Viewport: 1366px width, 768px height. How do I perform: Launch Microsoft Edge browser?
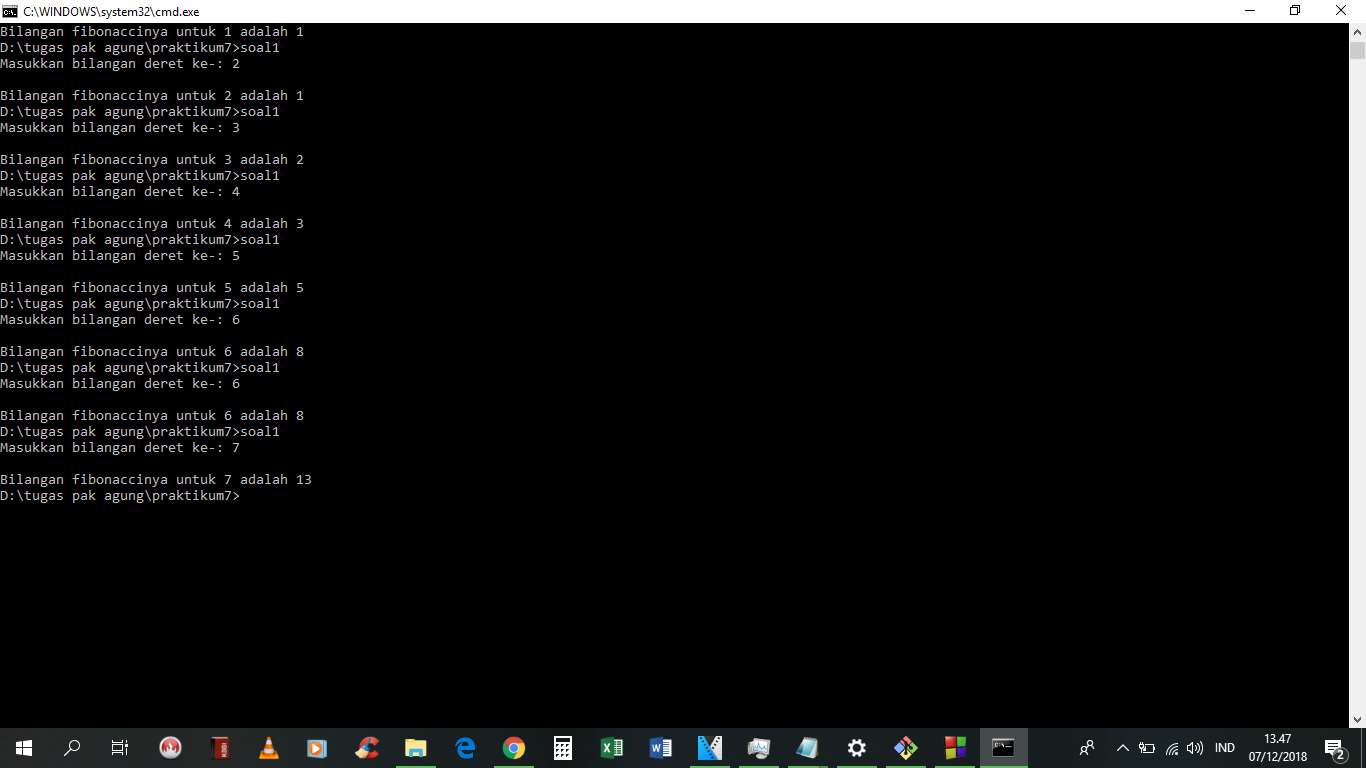tap(465, 748)
